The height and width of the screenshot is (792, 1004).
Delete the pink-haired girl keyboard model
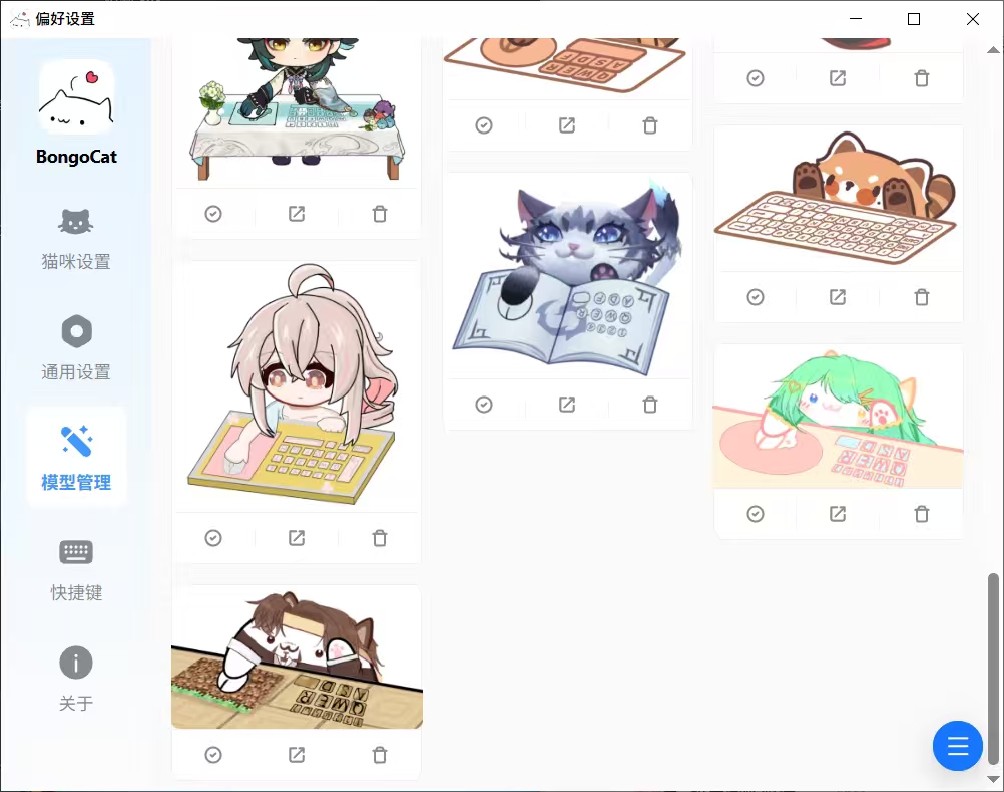[380, 538]
